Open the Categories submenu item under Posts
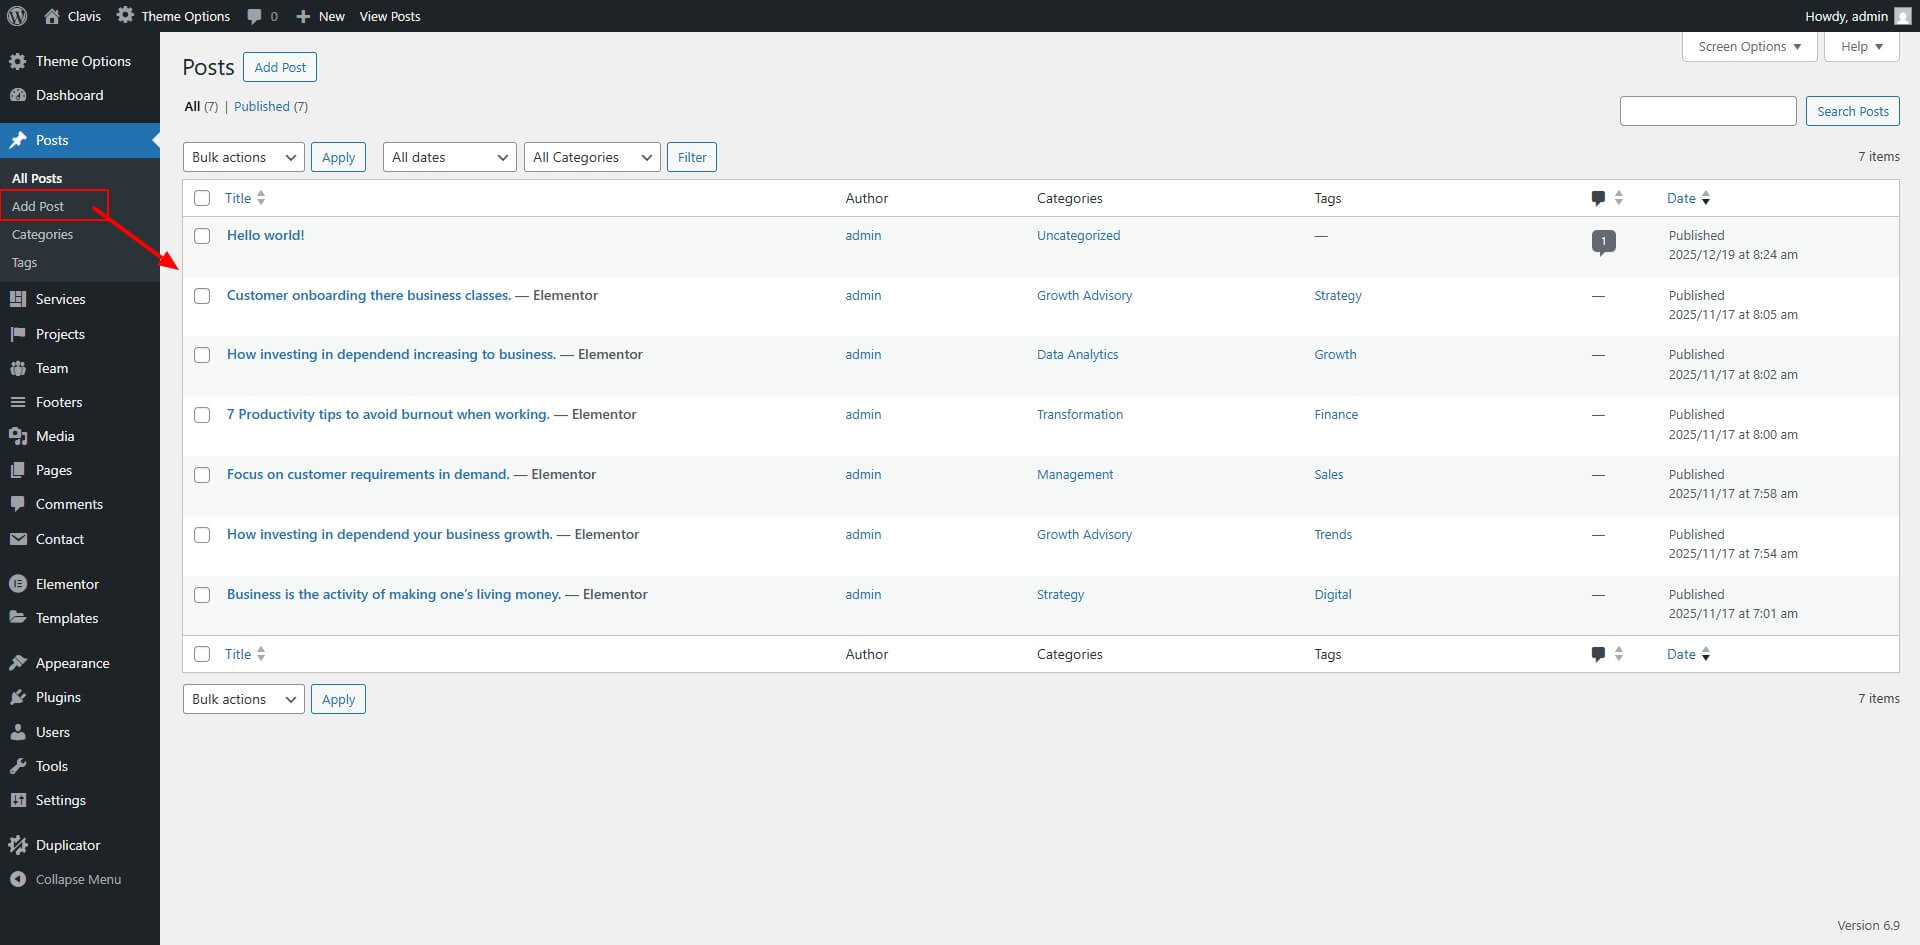1920x945 pixels. (x=42, y=234)
